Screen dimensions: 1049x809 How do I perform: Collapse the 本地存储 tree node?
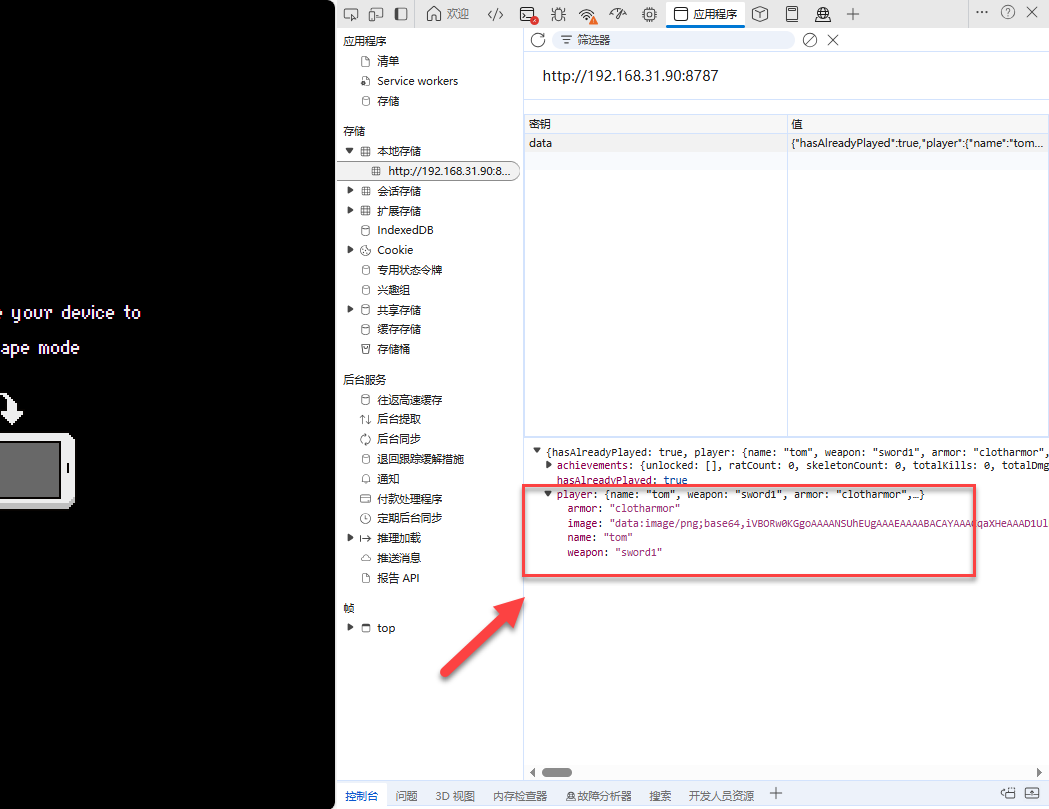click(349, 151)
